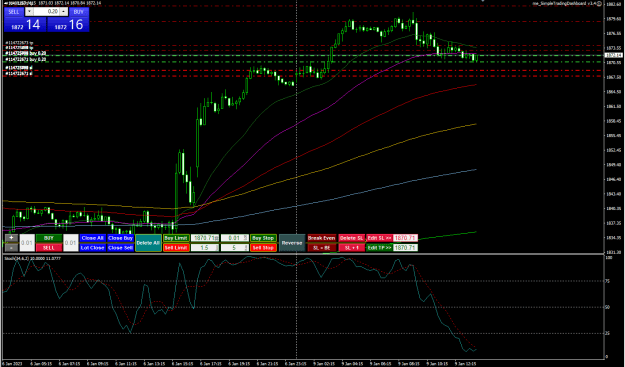Click the red SELL button on the dashboard
Image resolution: width=625 pixels, height=367 pixels.
click(x=49, y=247)
